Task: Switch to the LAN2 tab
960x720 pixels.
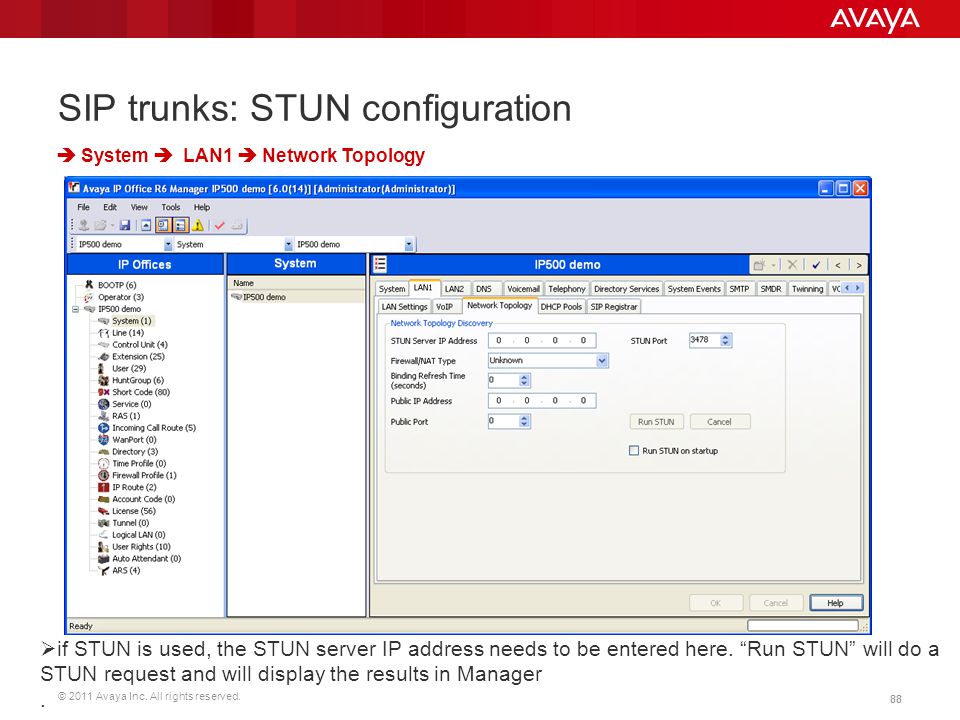Action: coord(454,288)
